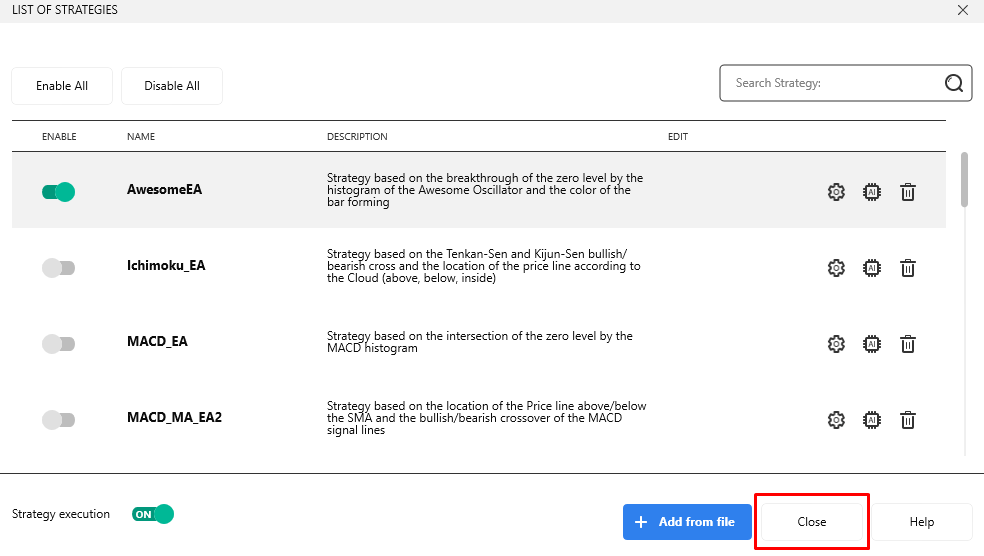
Task: Click AI chip icon for Ichimoku_EA
Action: pyautogui.click(x=872, y=268)
